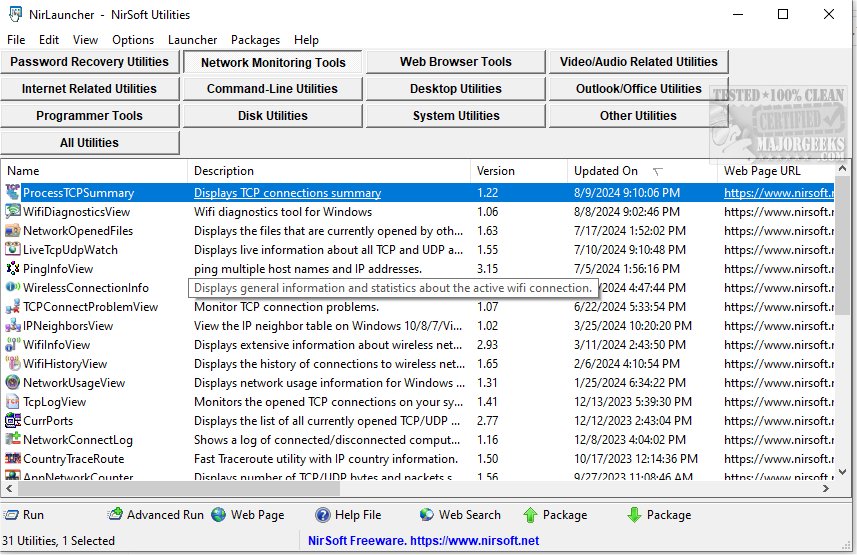
Task: Click the CurrPorts utility icon
Action: pos(13,420)
